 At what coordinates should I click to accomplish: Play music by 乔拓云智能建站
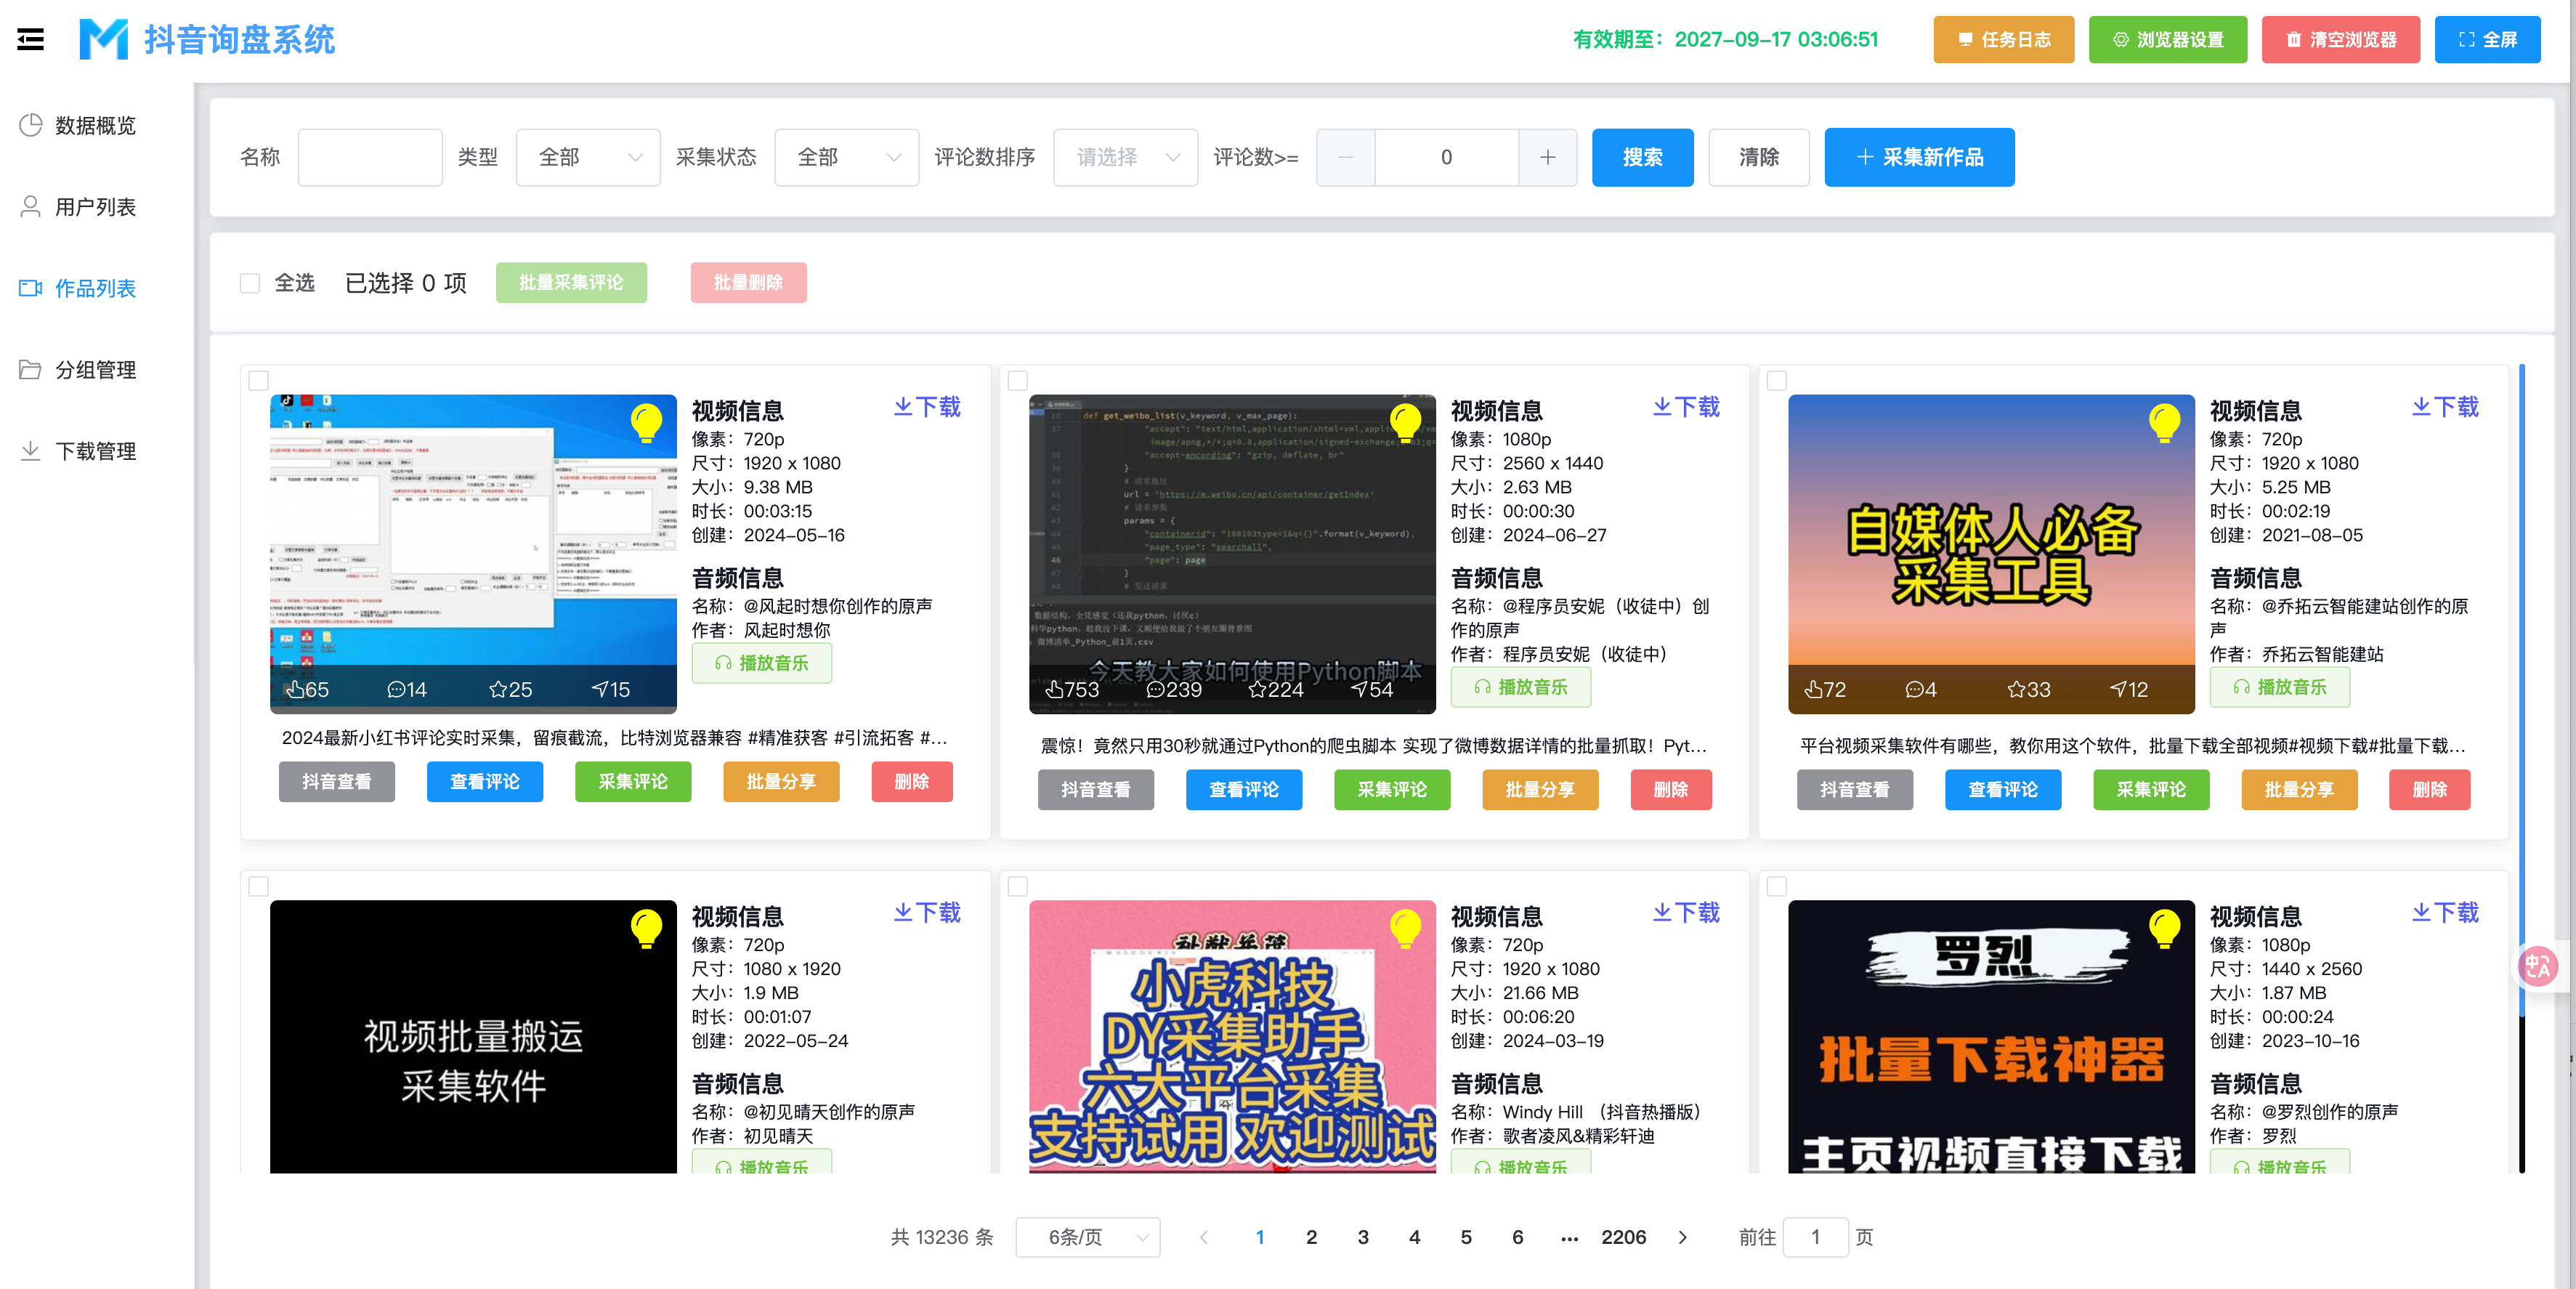[x=2280, y=687]
